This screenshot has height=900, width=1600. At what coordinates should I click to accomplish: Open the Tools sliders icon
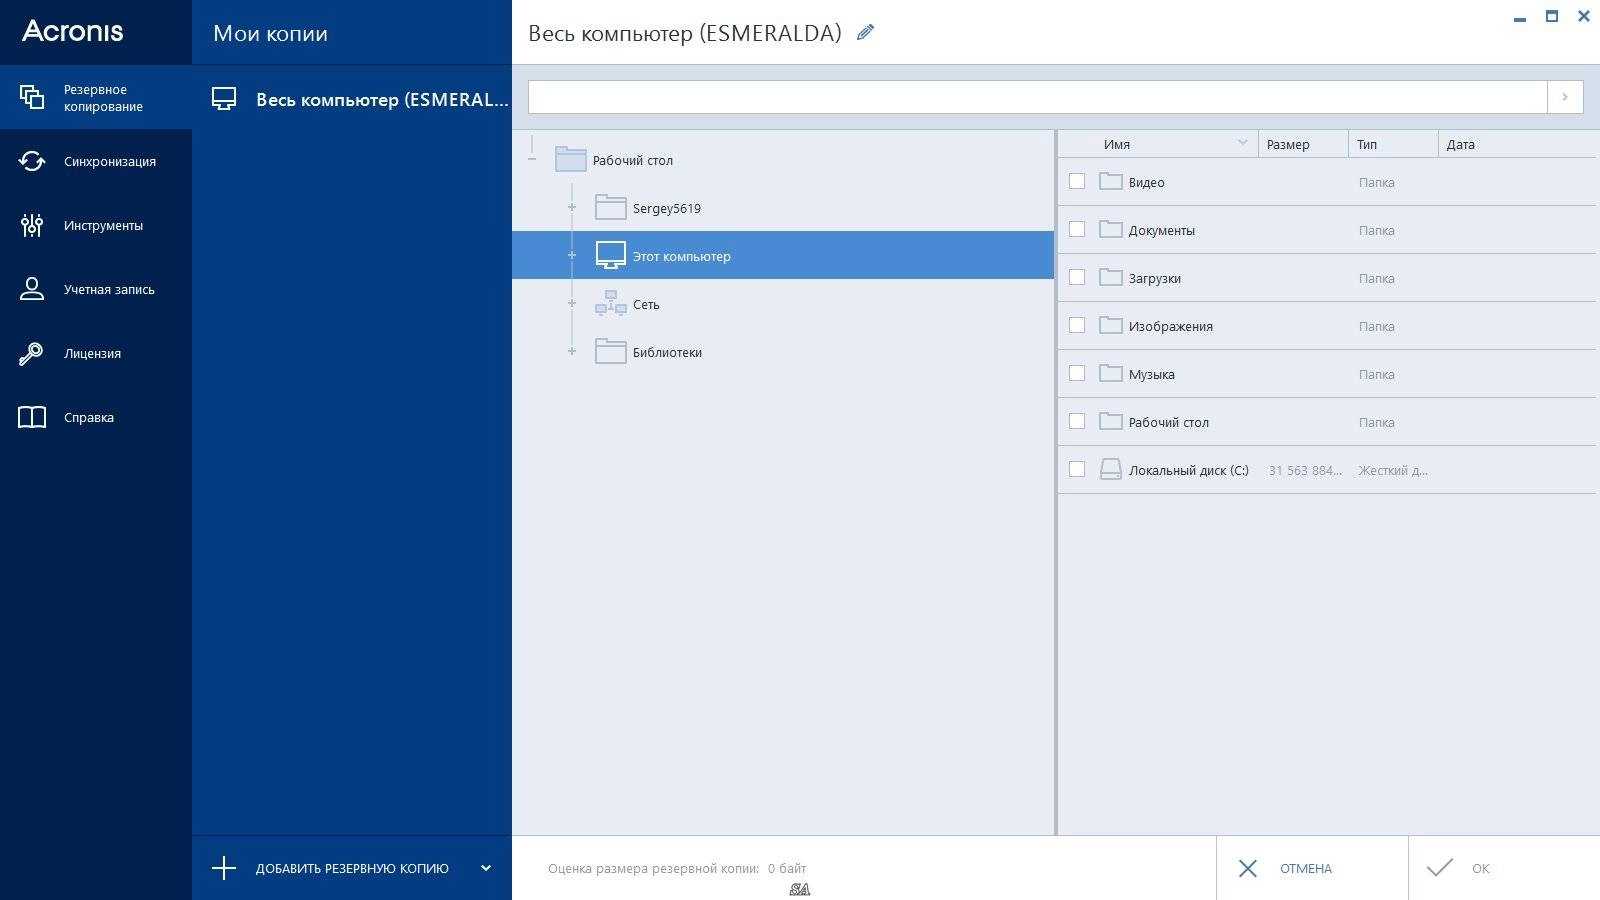point(32,225)
